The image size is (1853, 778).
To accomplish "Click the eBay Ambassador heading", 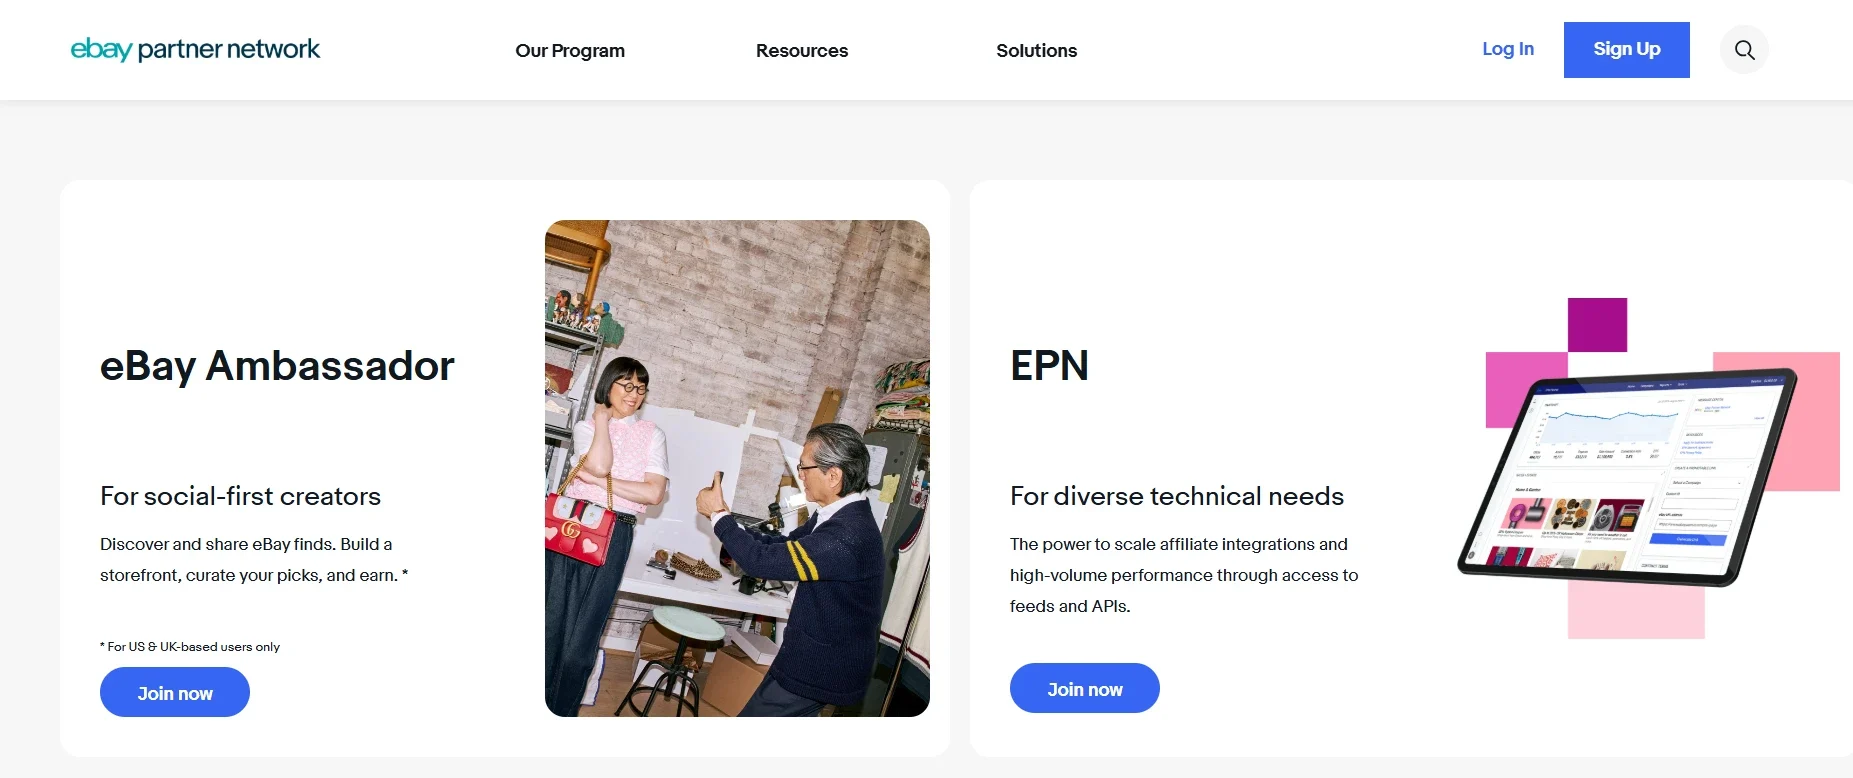I will tap(277, 366).
